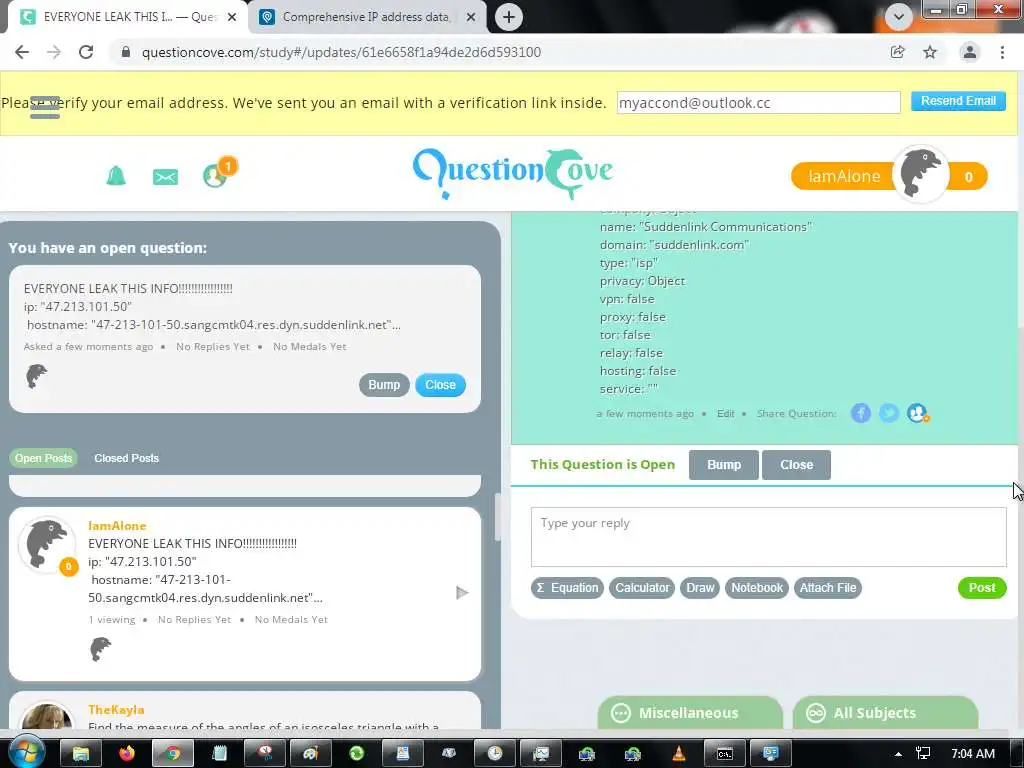Open Firefox from the taskbar
This screenshot has height=768, width=1024.
pos(126,754)
